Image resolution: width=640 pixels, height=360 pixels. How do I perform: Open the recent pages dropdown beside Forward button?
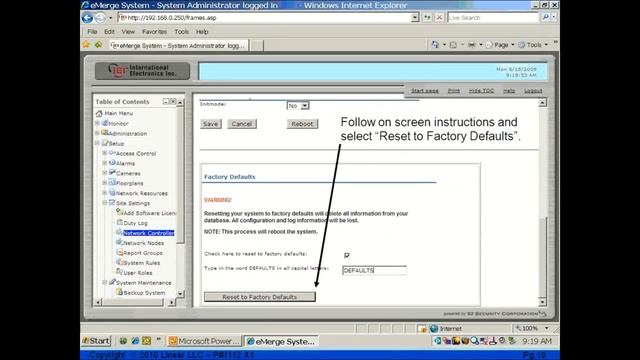pyautogui.click(x=110, y=18)
